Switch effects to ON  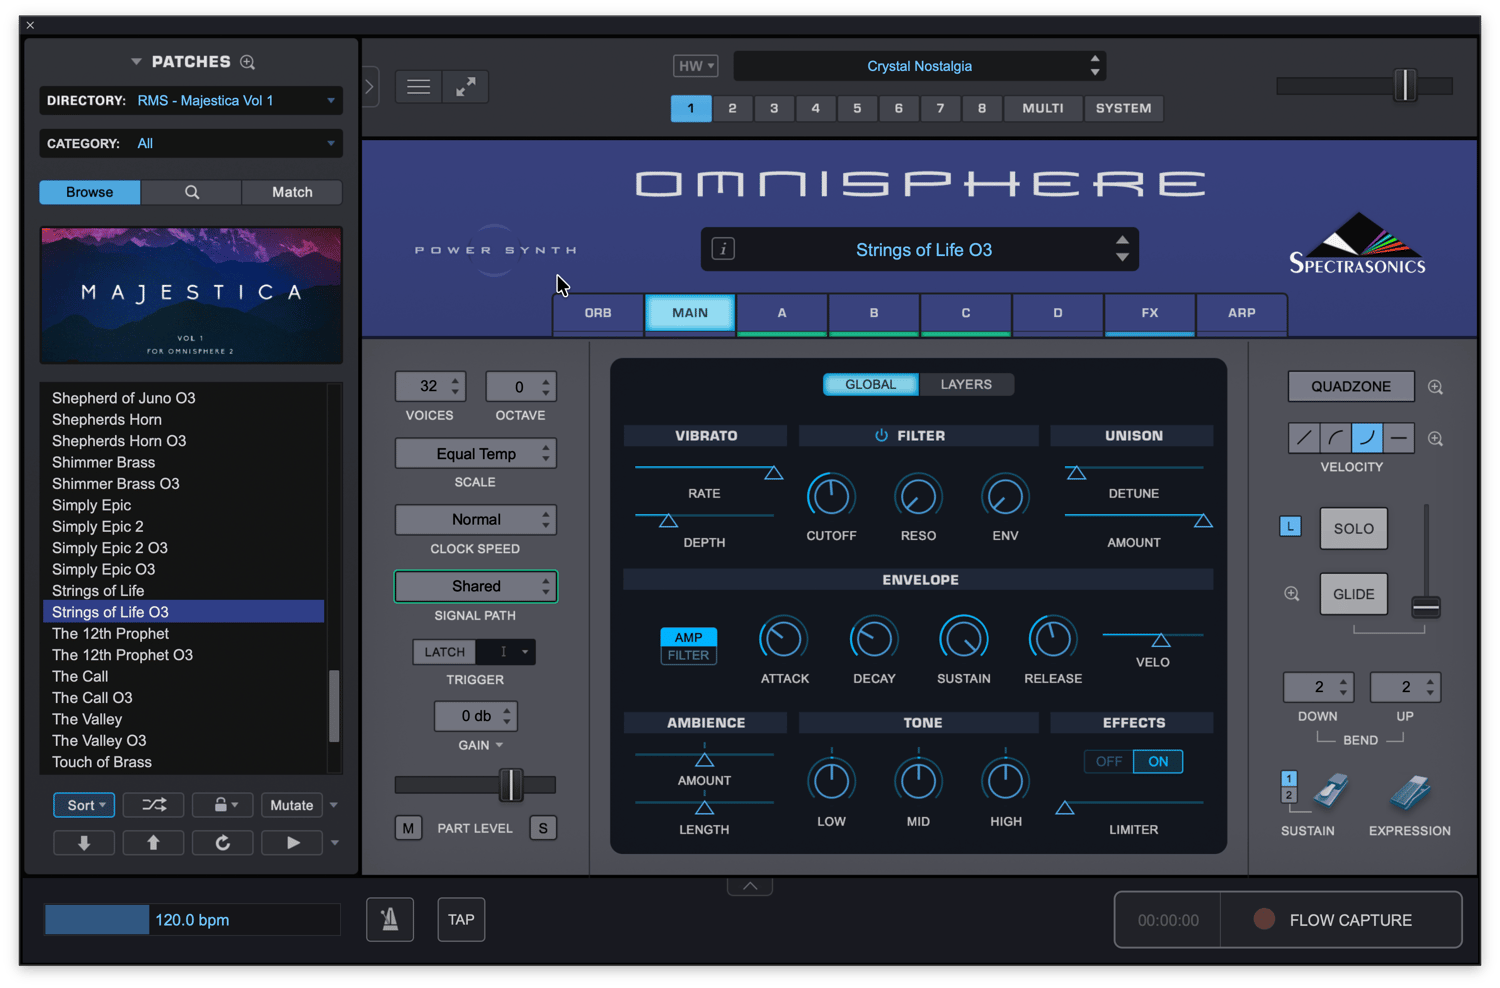point(1158,761)
